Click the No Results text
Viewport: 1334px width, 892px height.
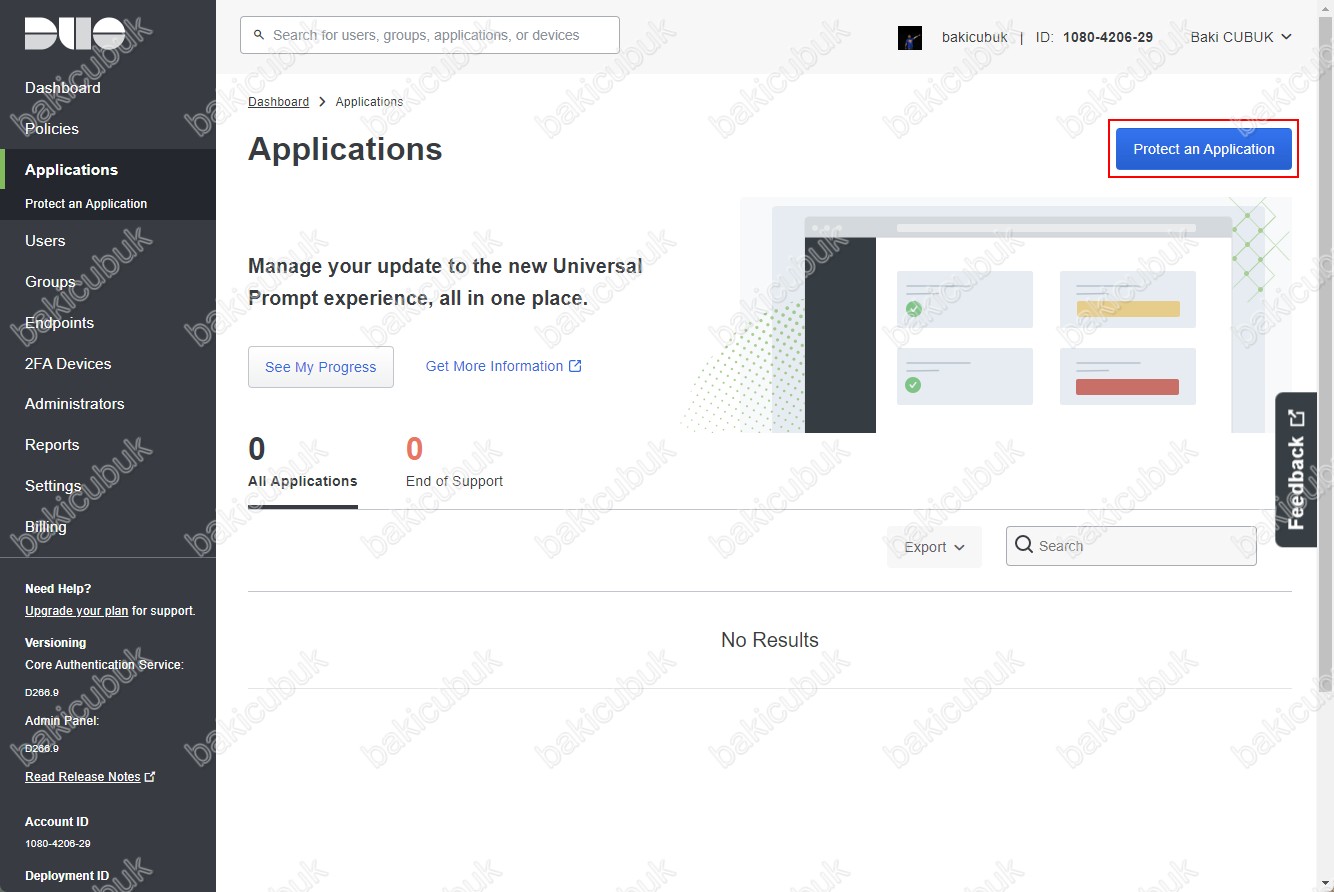pos(770,640)
